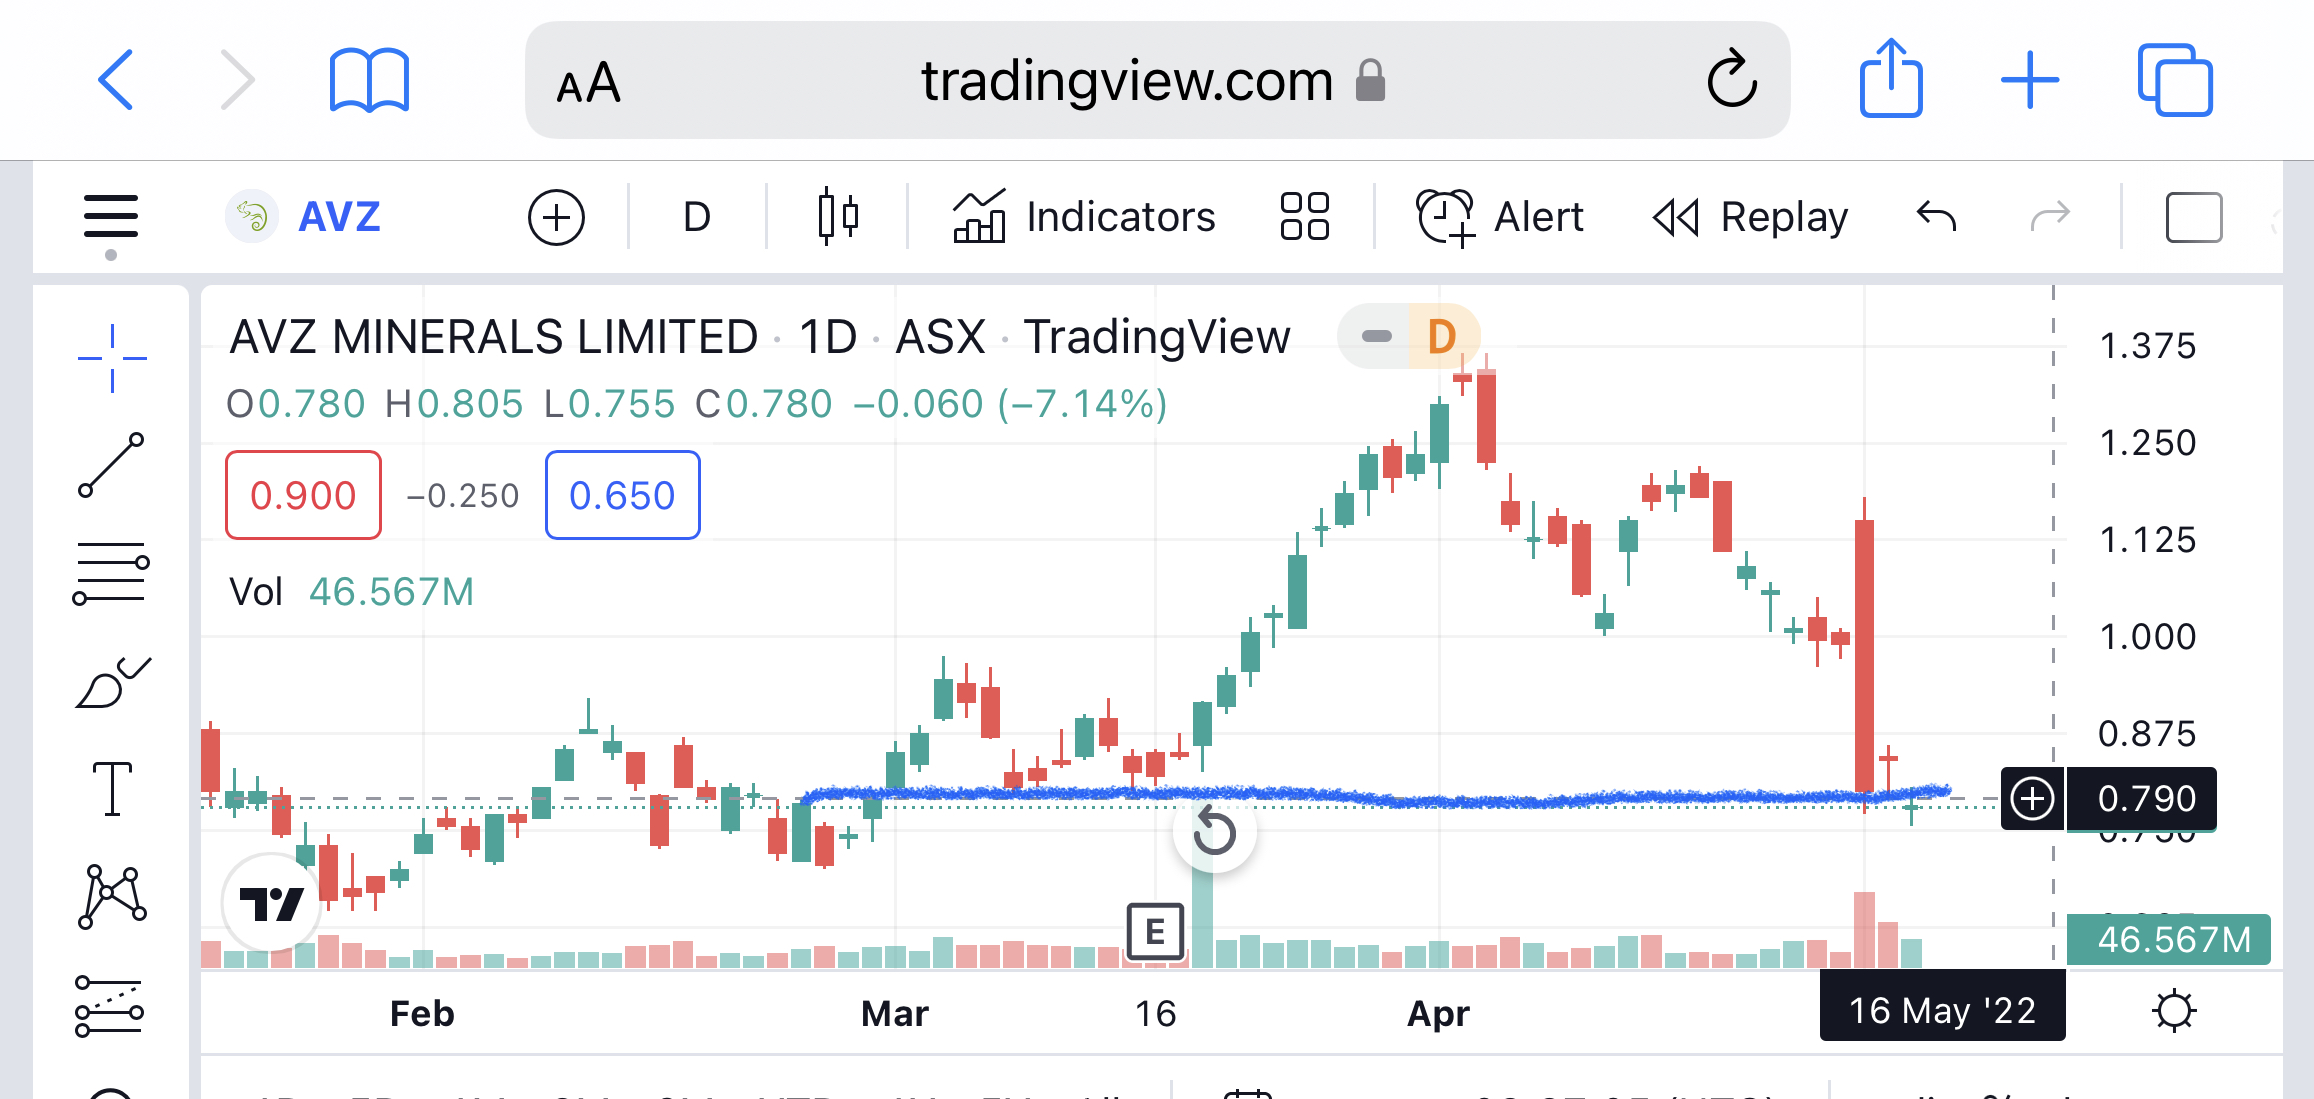
Task: Open the Fibonacci retracement tool
Action: coord(112,573)
